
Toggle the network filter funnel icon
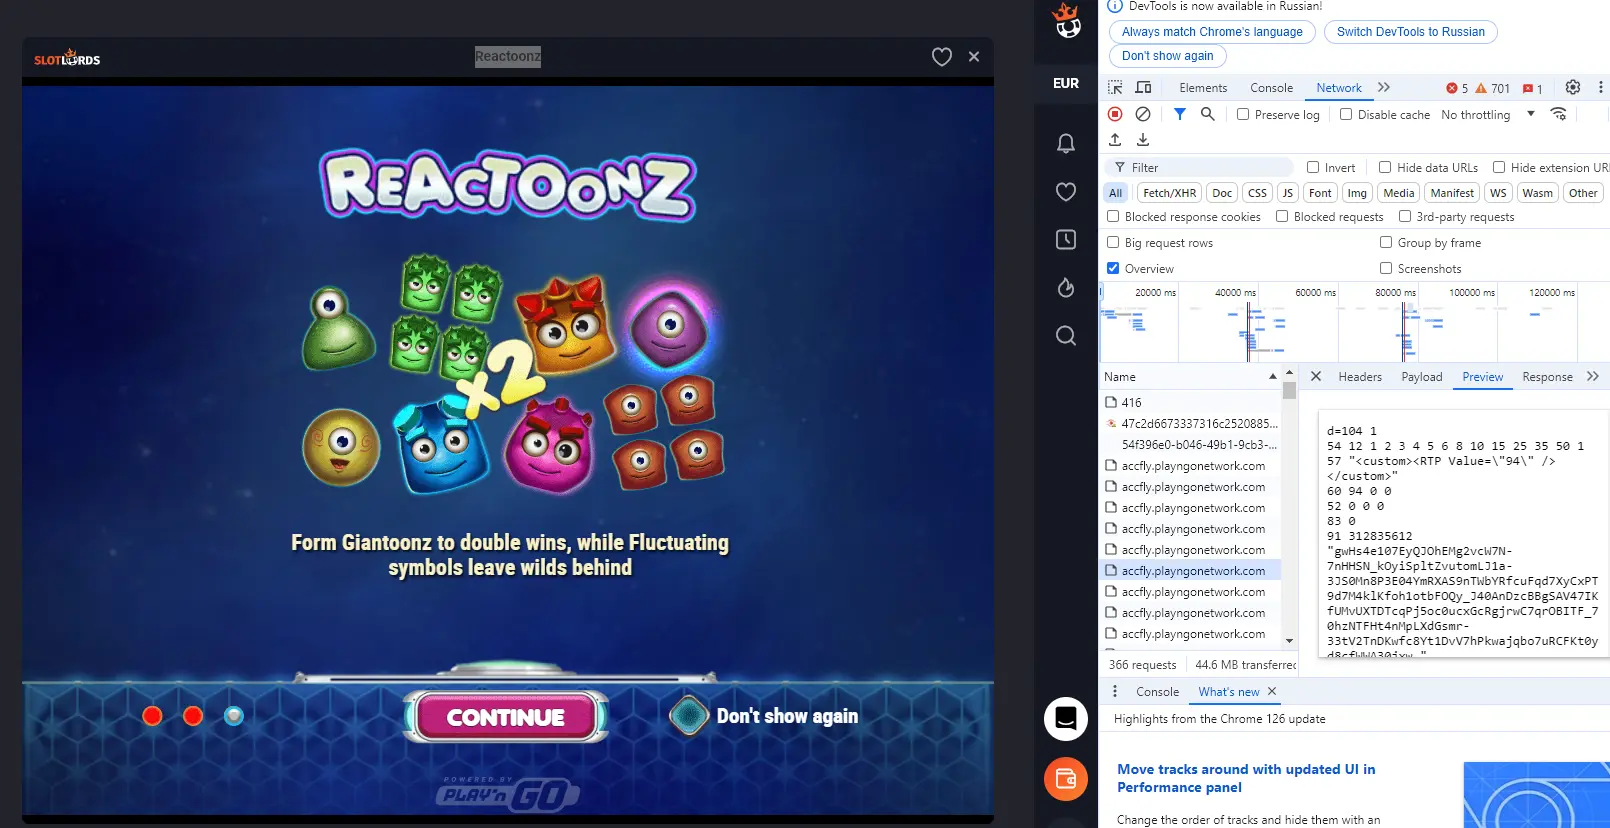point(1180,114)
